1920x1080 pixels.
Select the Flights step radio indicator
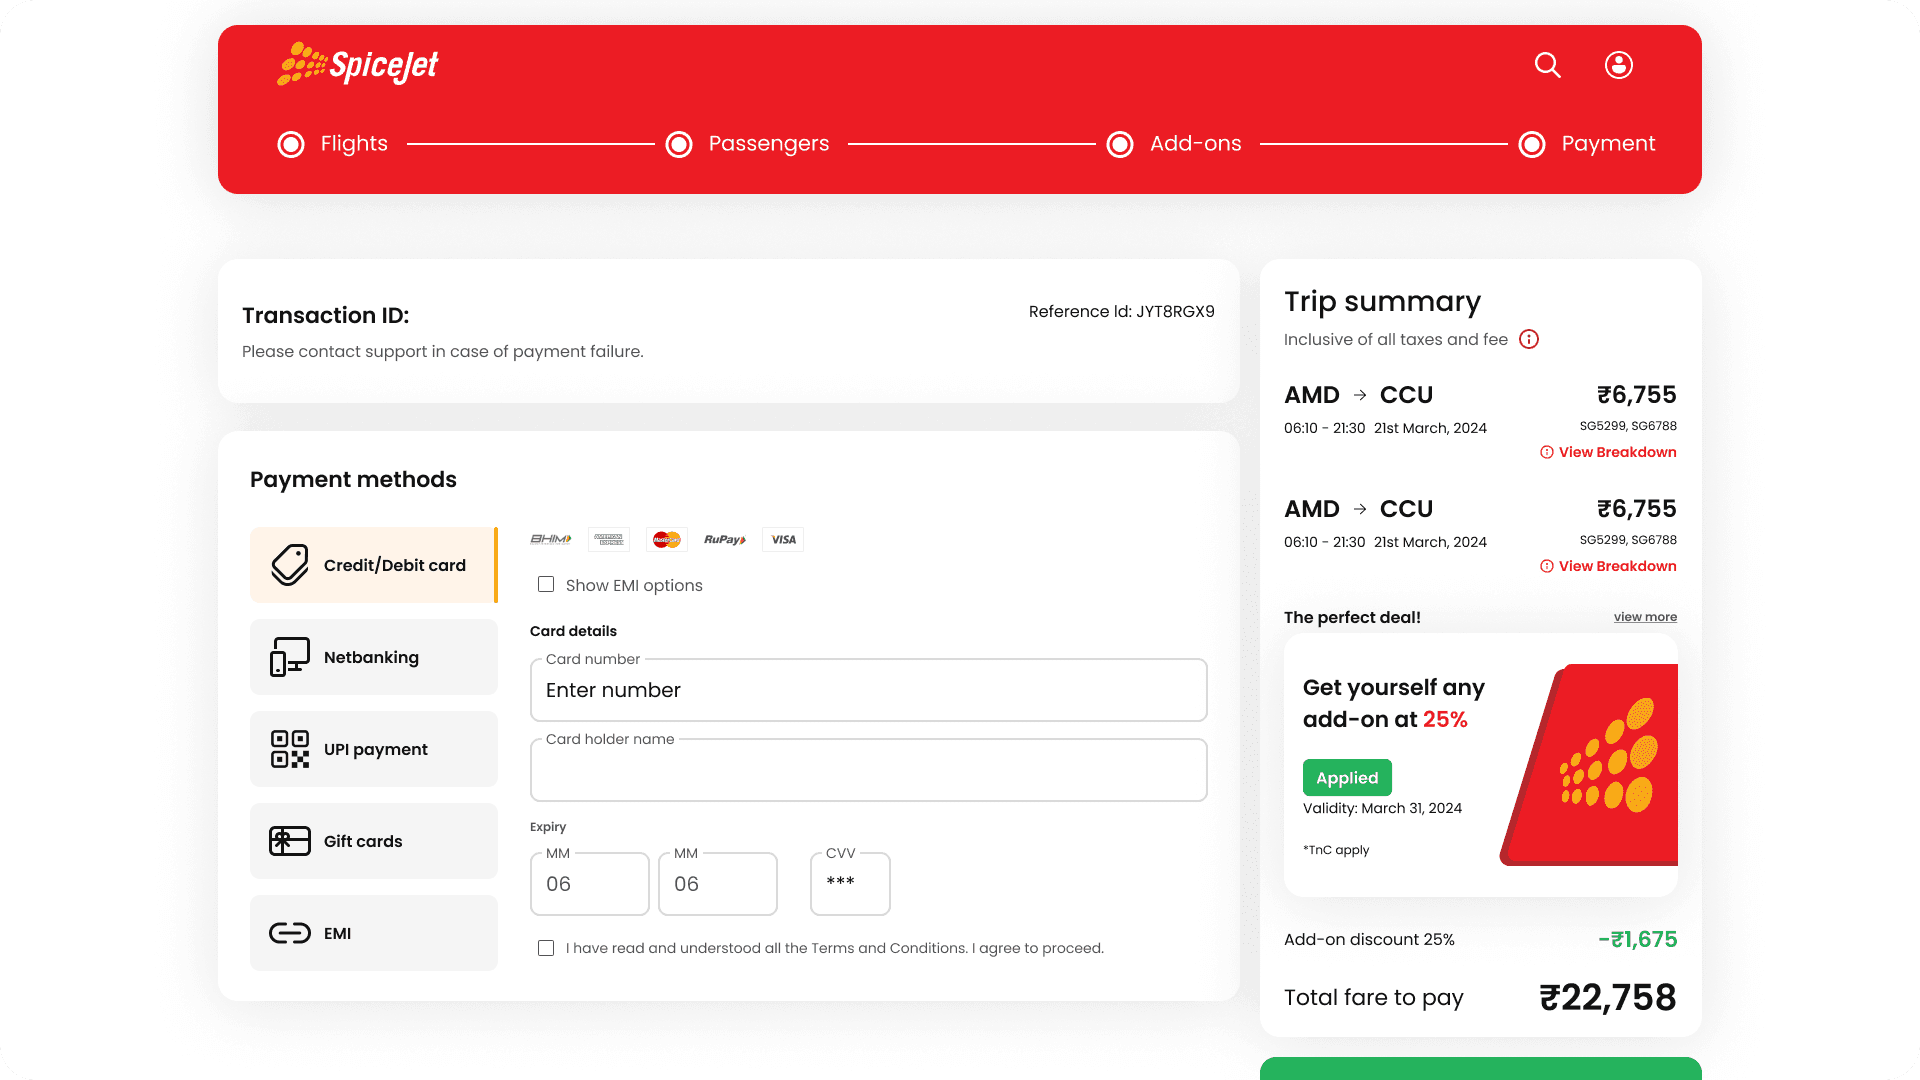pyautogui.click(x=291, y=144)
